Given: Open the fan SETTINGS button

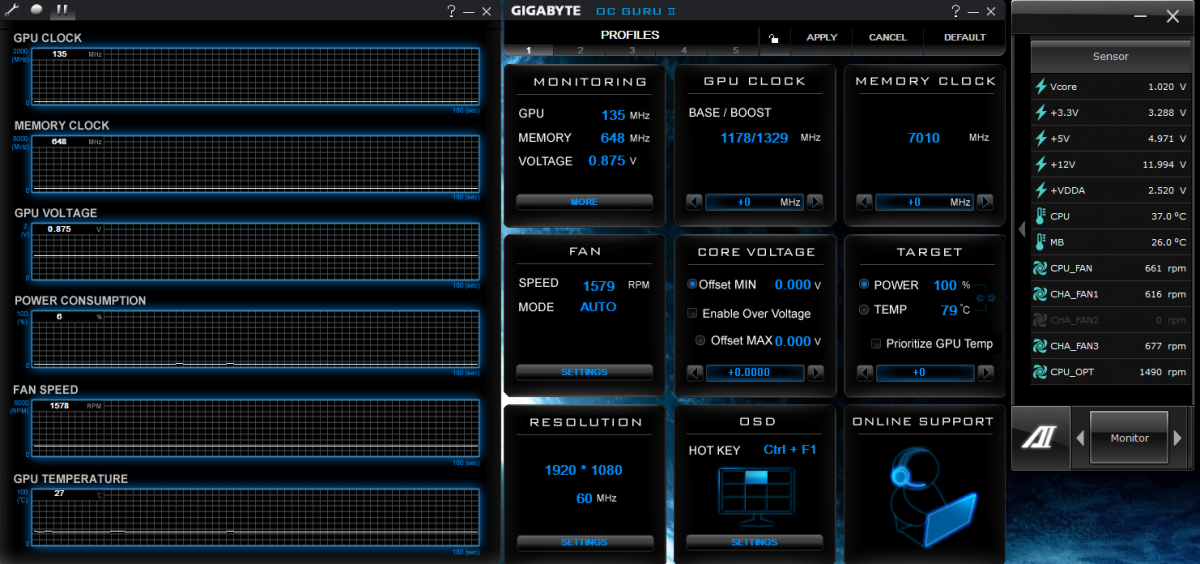Looking at the screenshot, I should click(x=584, y=372).
